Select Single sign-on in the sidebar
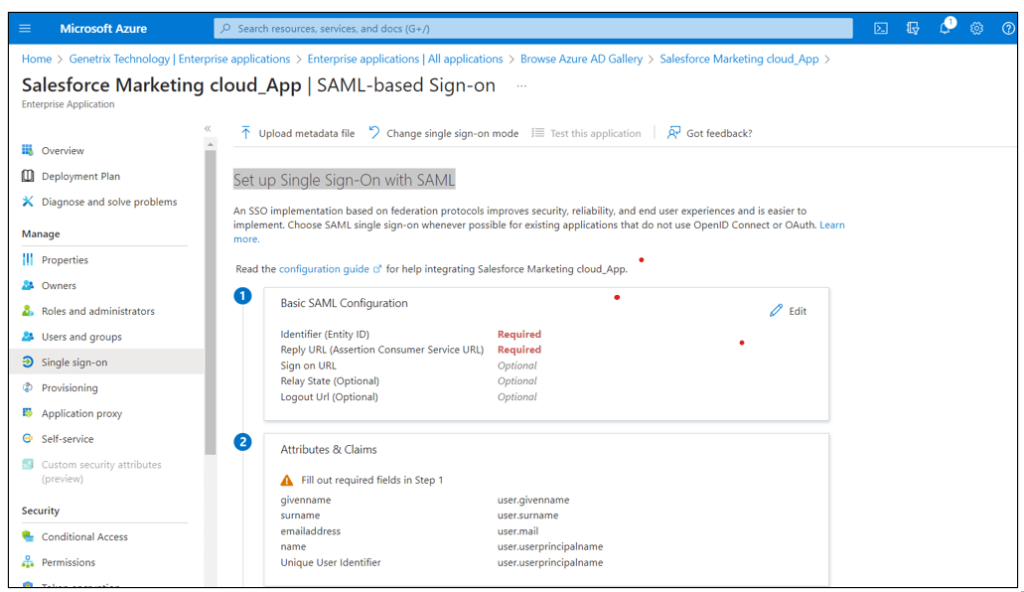This screenshot has height=592, width=1024. point(74,362)
